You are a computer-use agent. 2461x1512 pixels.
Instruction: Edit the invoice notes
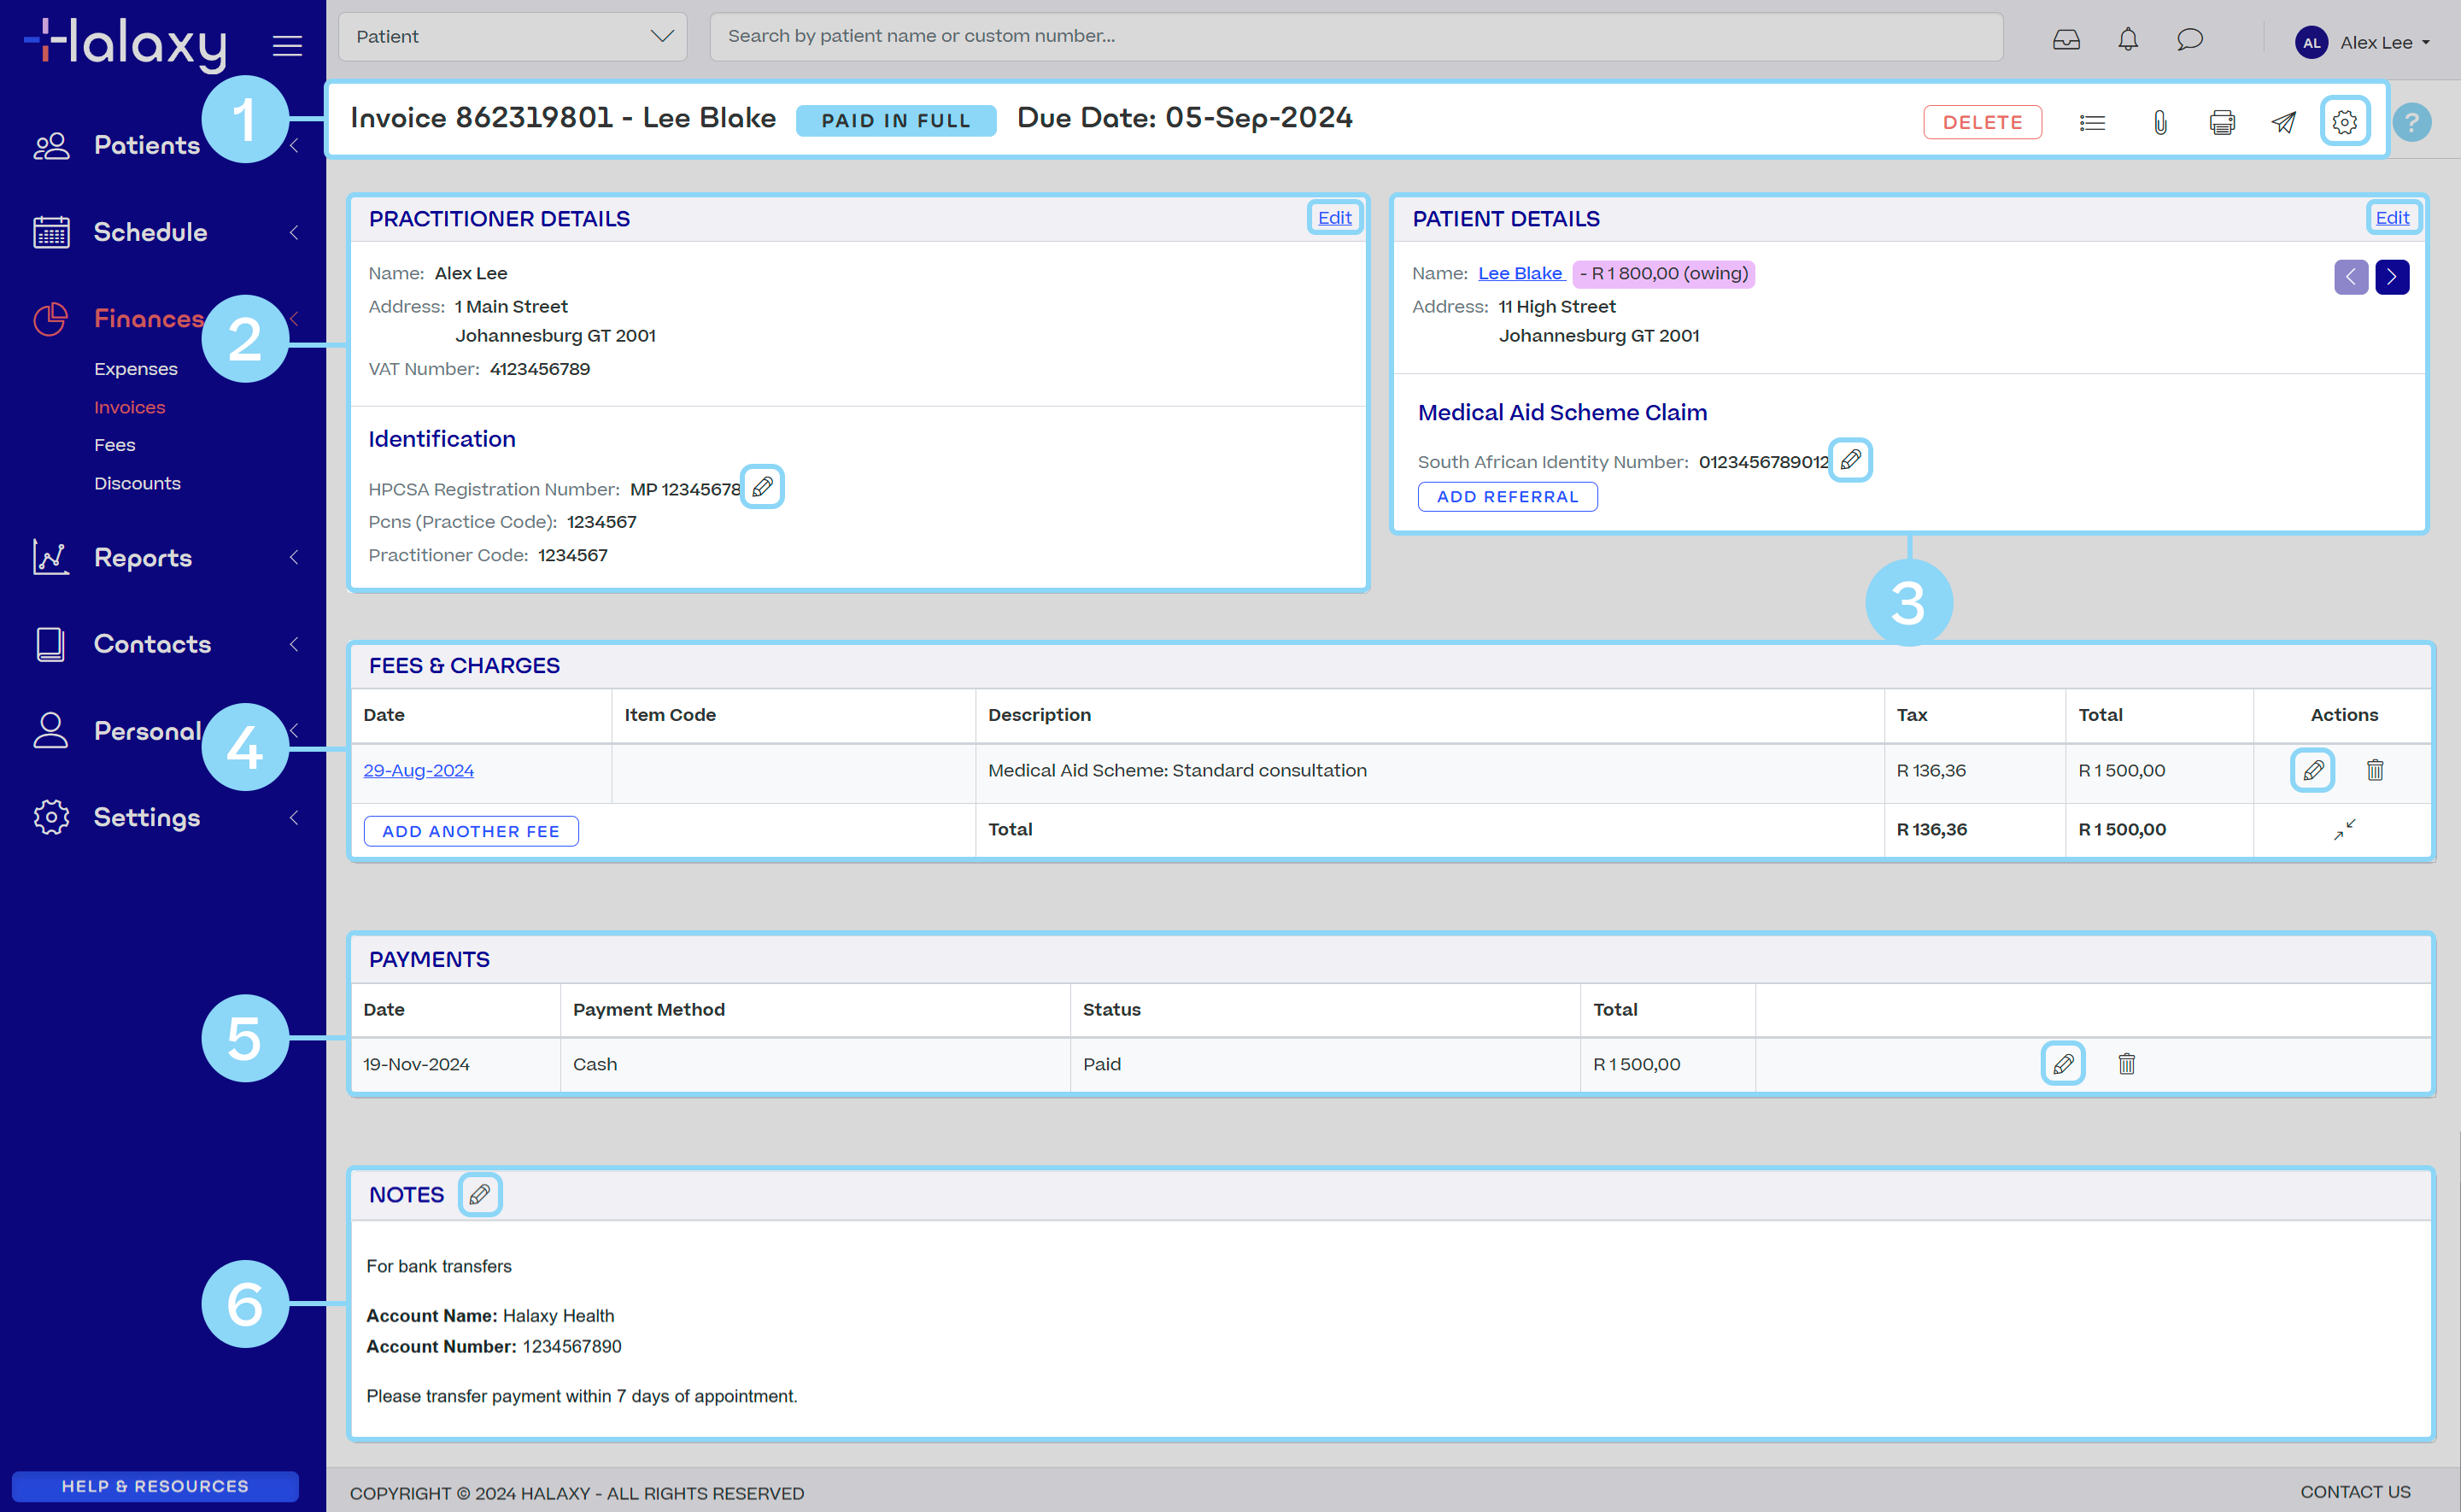pyautogui.click(x=480, y=1195)
